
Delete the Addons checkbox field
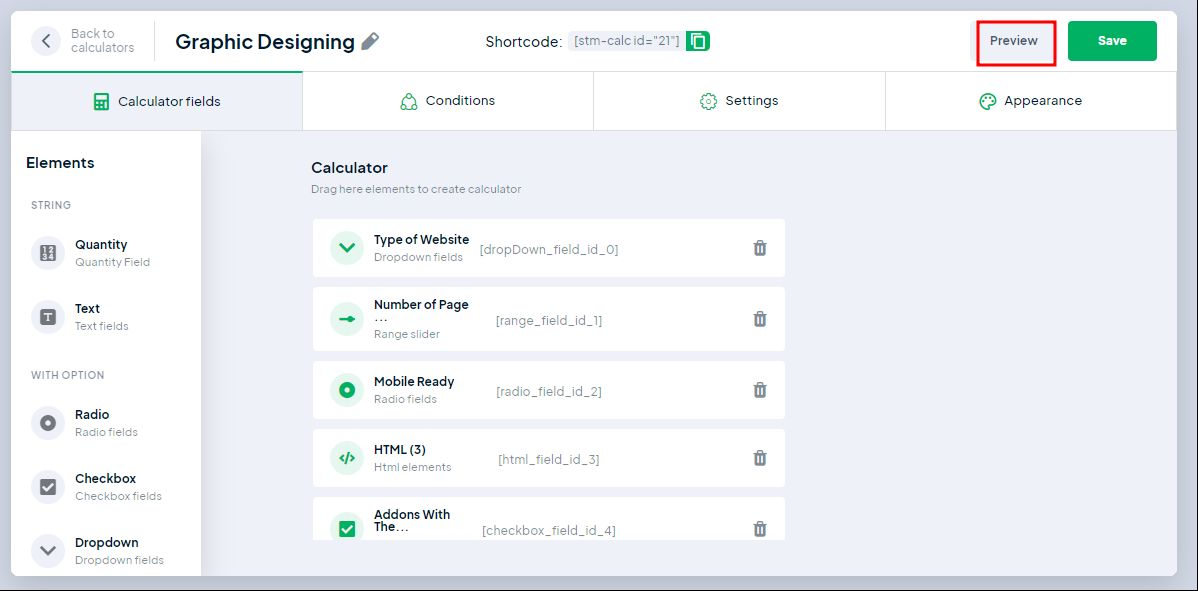[759, 529]
